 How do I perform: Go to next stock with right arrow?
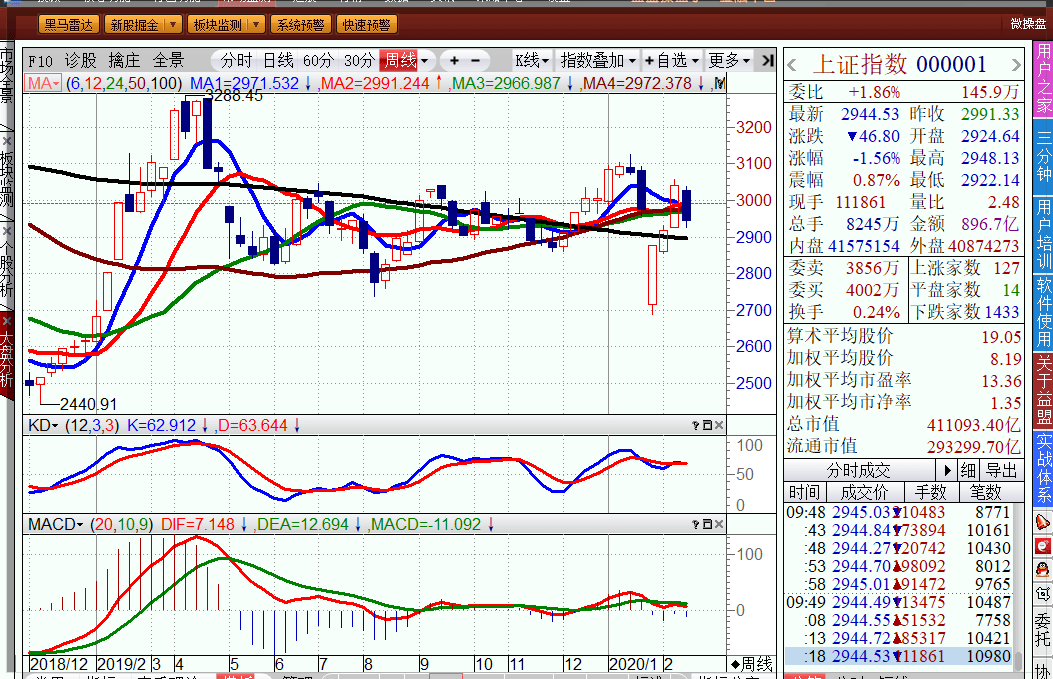click(x=1016, y=66)
